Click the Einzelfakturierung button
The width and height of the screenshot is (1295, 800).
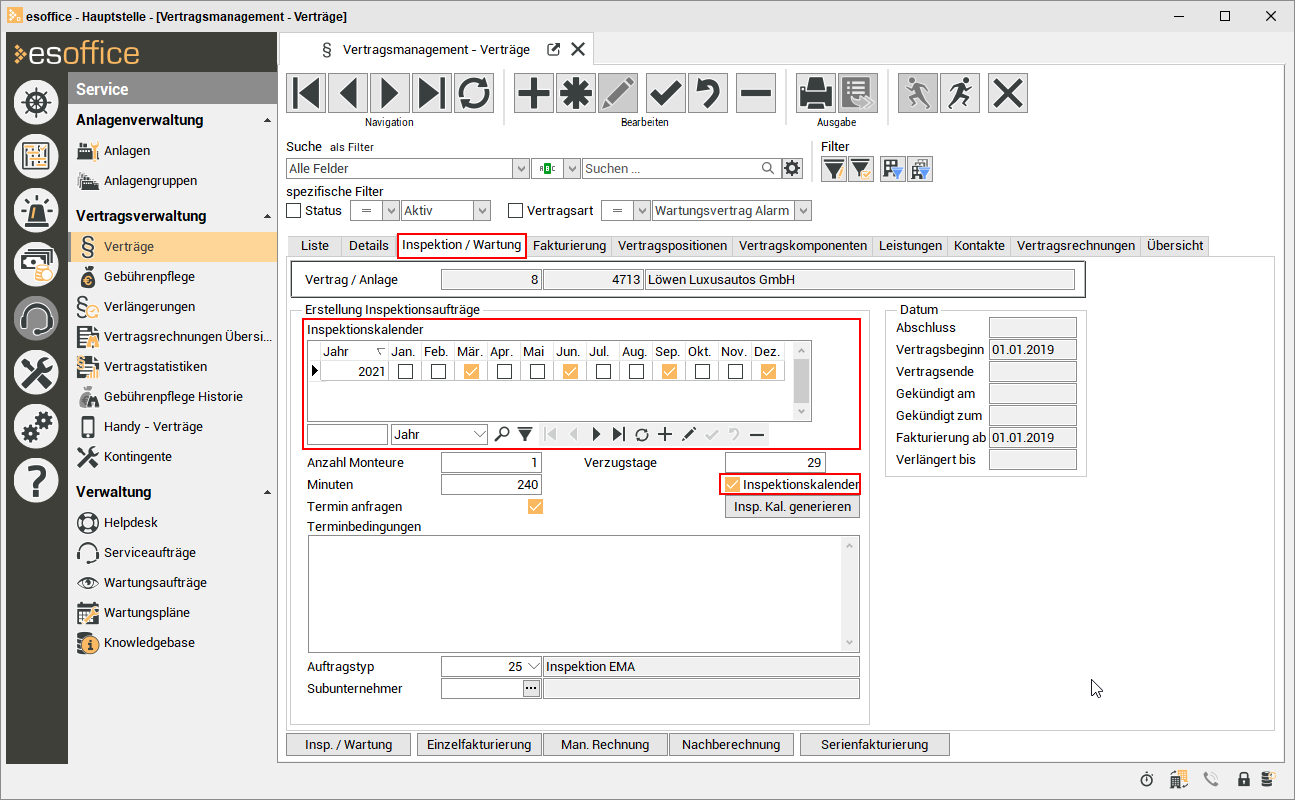click(479, 744)
